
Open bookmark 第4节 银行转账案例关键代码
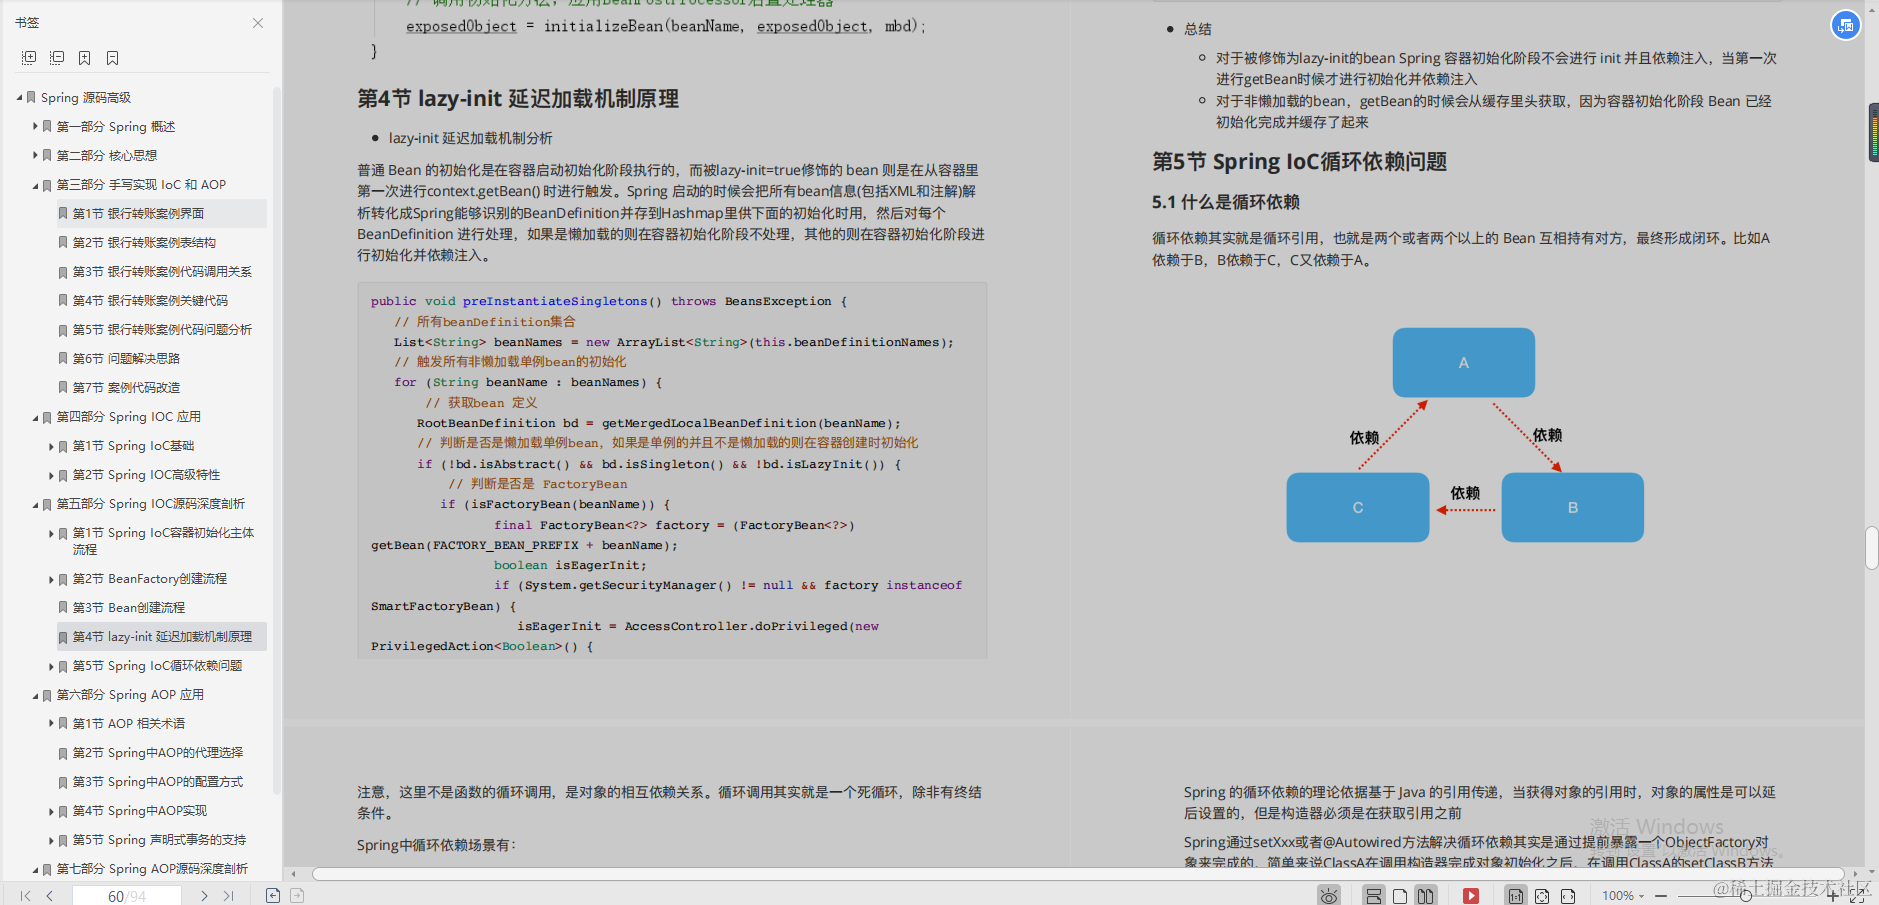point(150,301)
